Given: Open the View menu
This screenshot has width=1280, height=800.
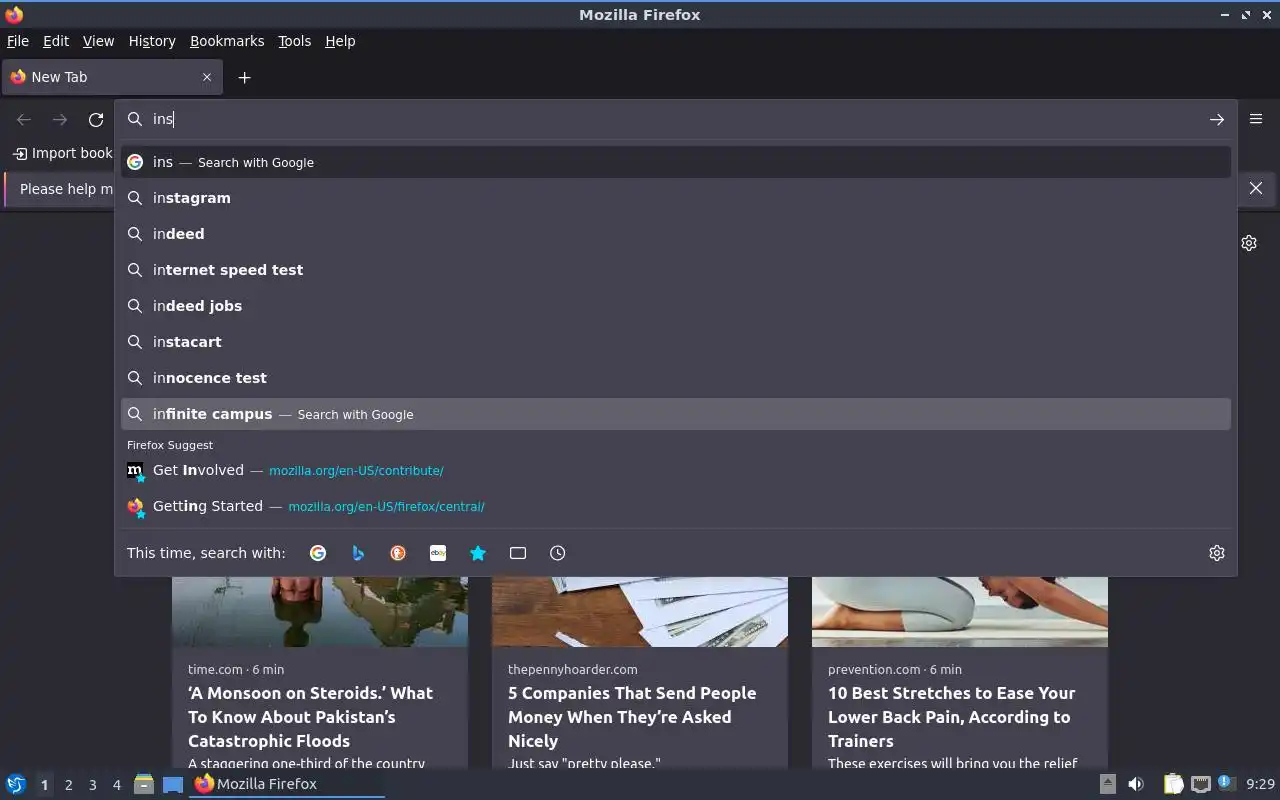Looking at the screenshot, I should click(98, 41).
